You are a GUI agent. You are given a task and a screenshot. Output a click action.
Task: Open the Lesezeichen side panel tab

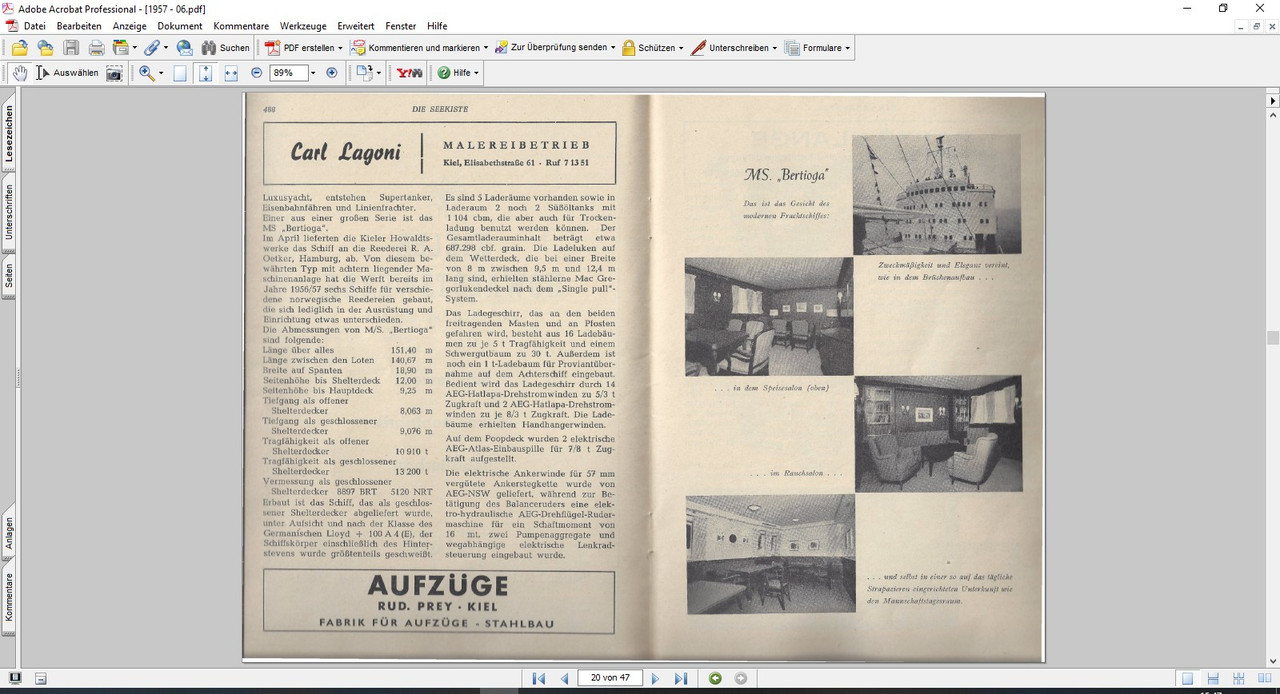[x=9, y=134]
